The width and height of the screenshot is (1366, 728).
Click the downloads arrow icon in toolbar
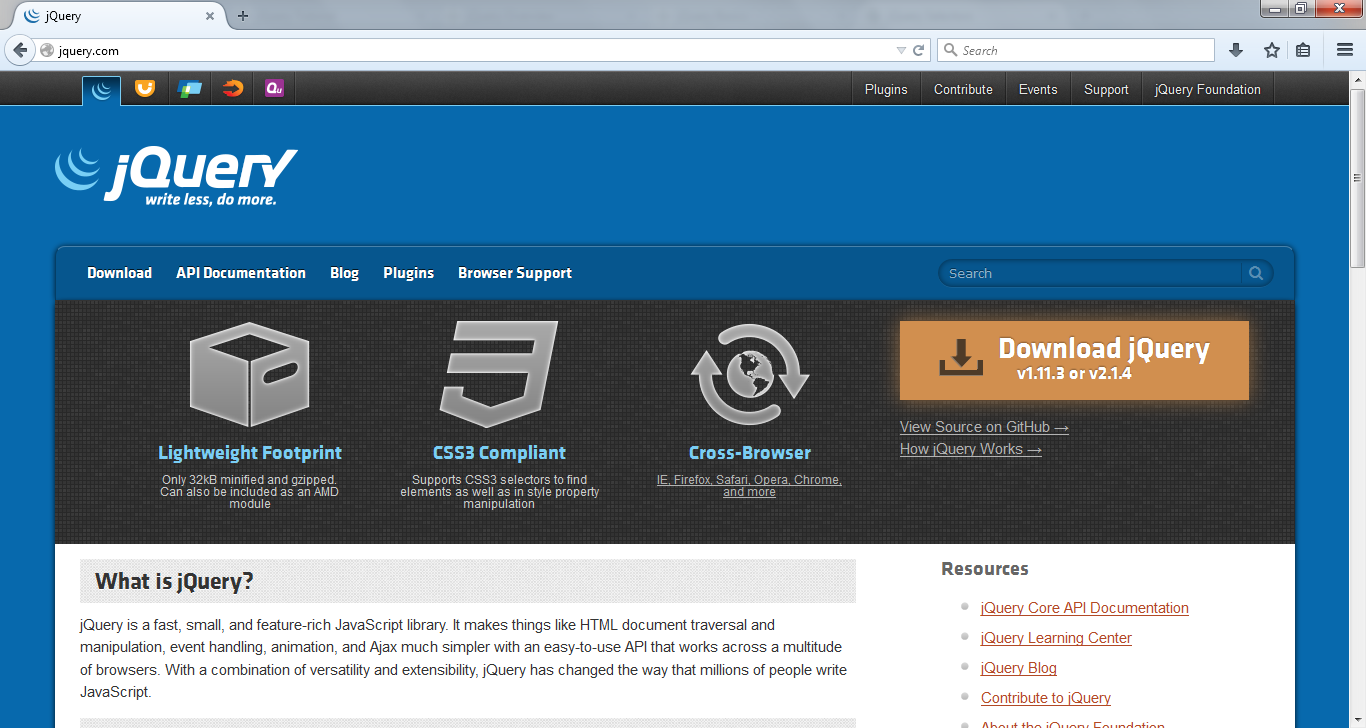click(x=1236, y=50)
